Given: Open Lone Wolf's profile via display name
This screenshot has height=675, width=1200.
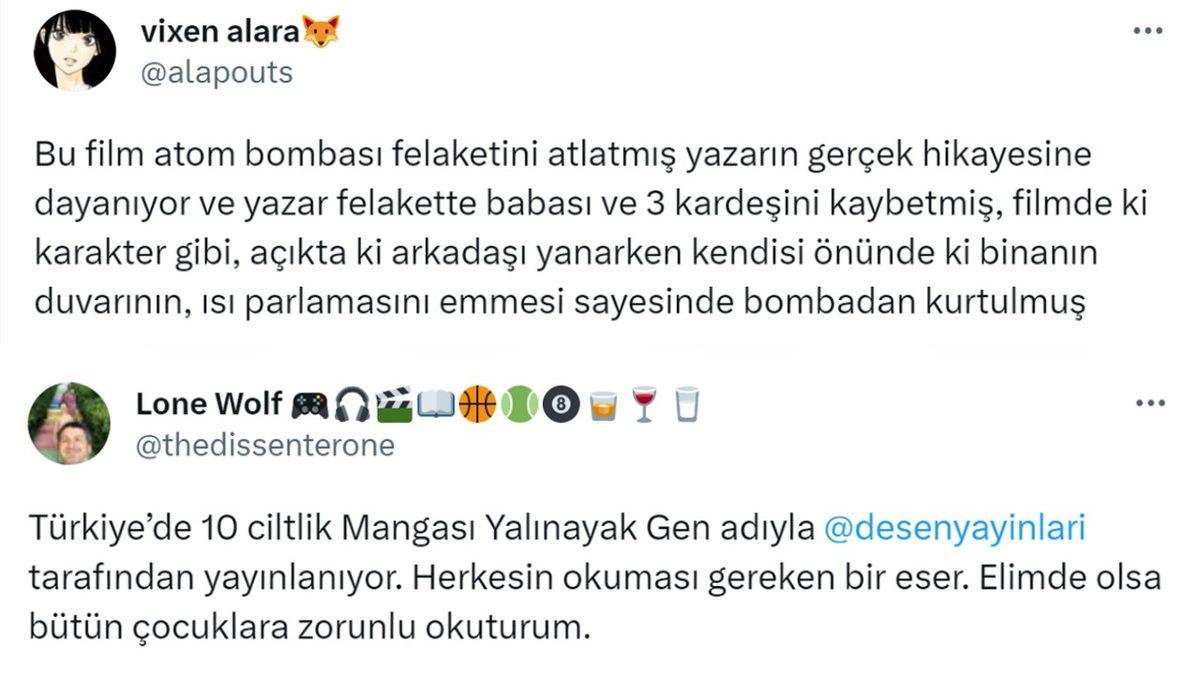Looking at the screenshot, I should [210, 403].
